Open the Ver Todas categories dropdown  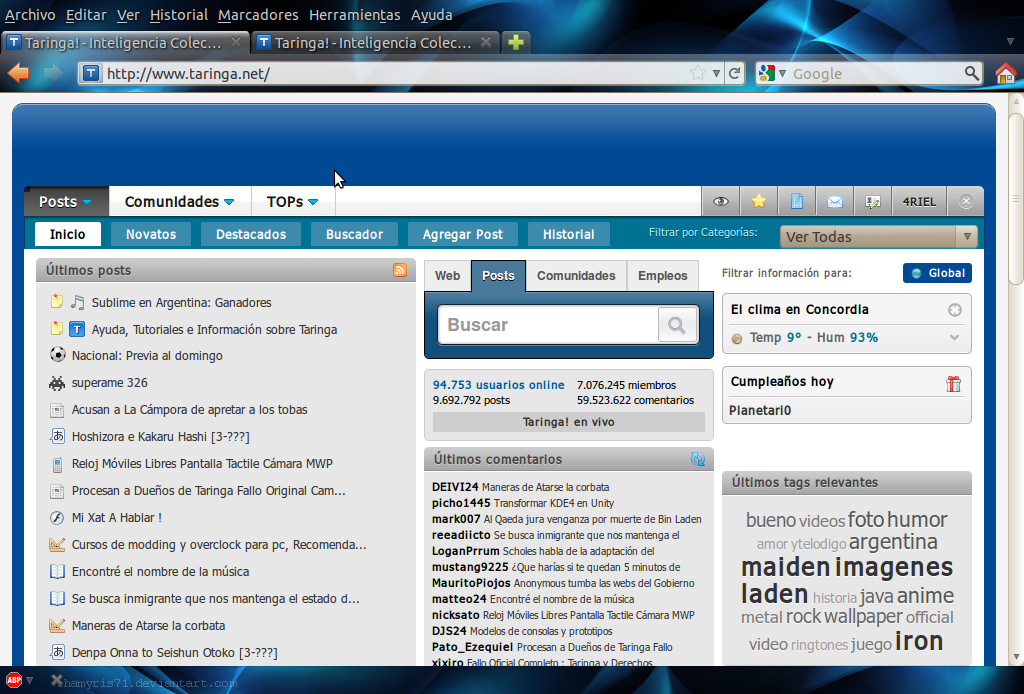(878, 236)
